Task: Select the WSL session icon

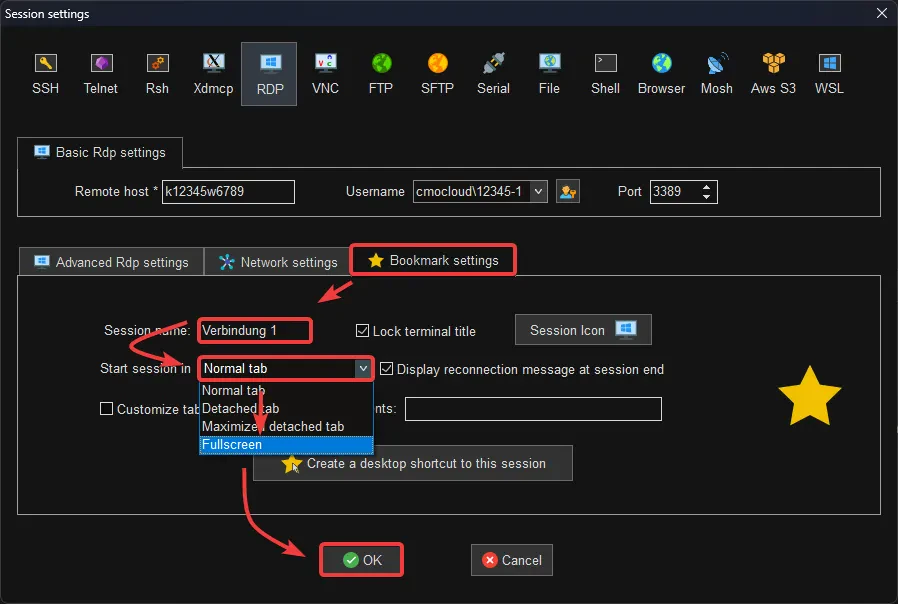Action: pyautogui.click(x=829, y=74)
